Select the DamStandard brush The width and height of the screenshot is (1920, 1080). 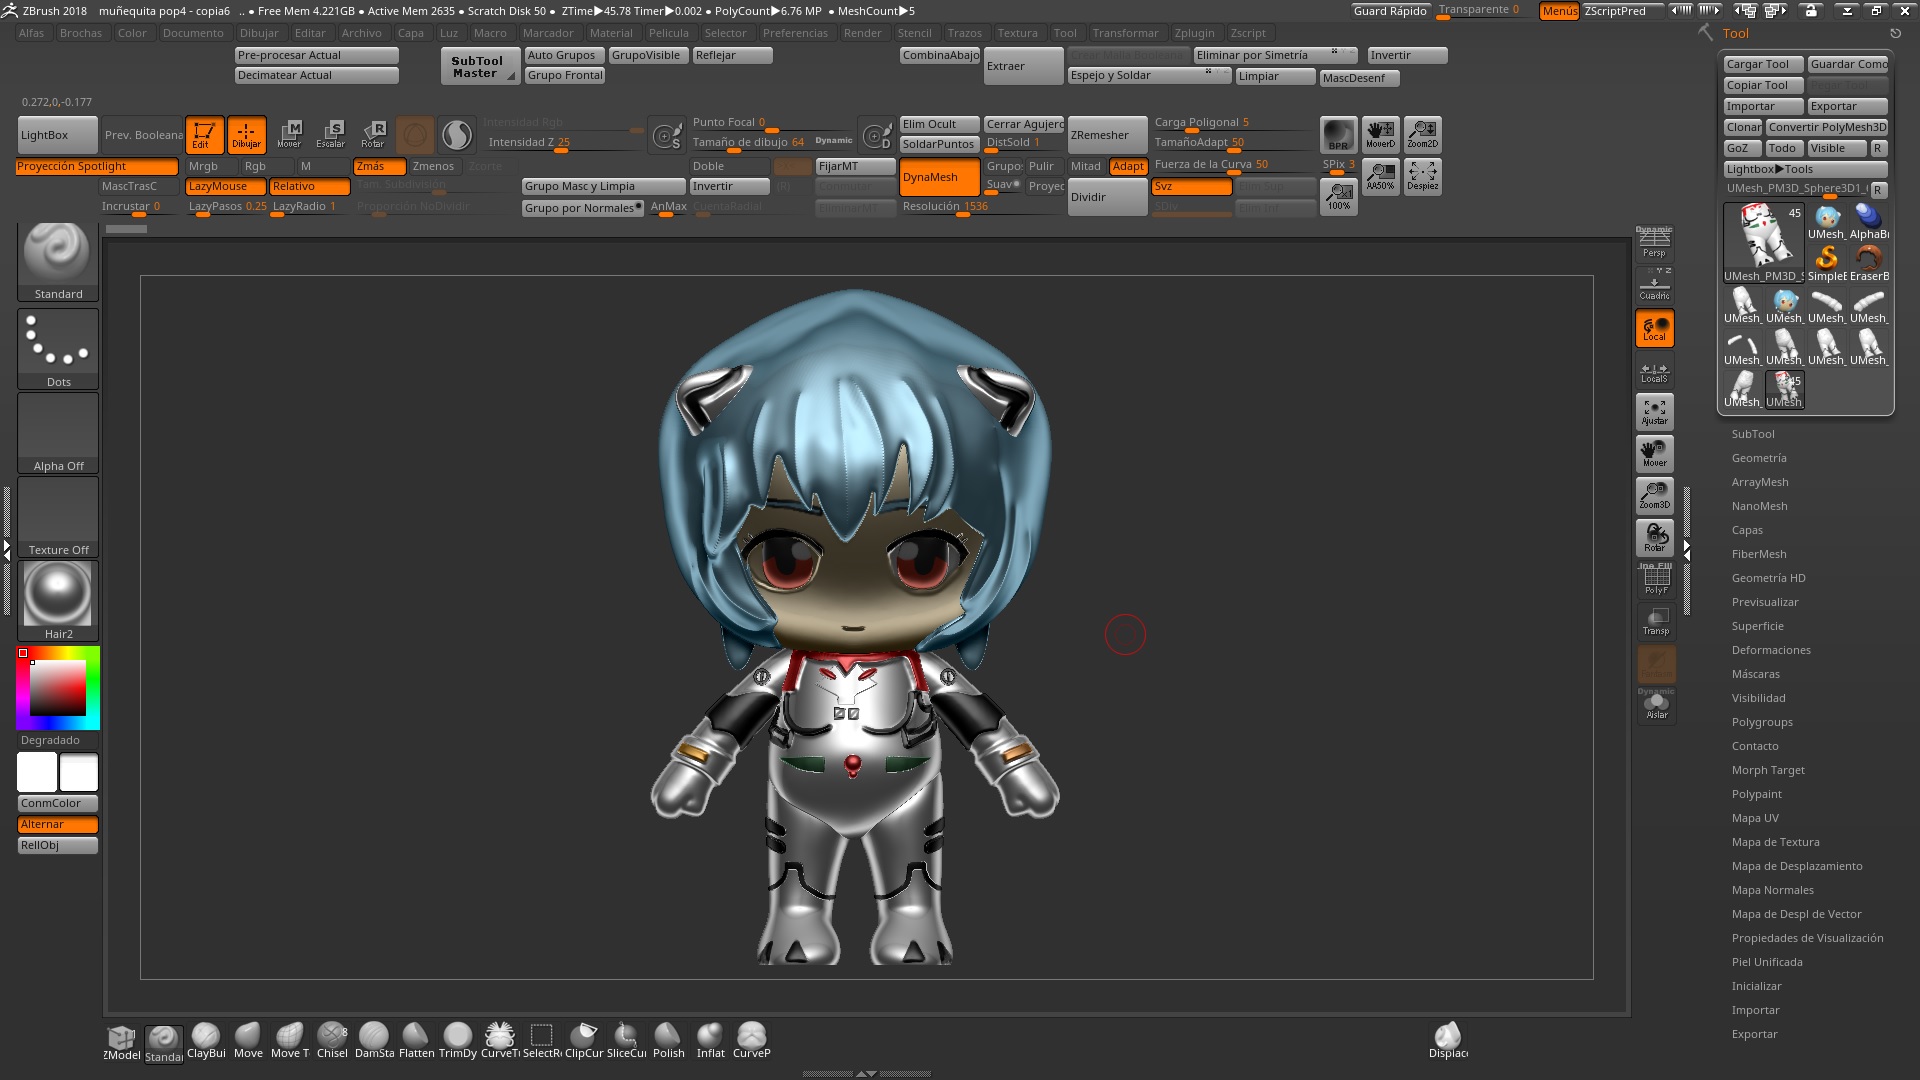374,1041
